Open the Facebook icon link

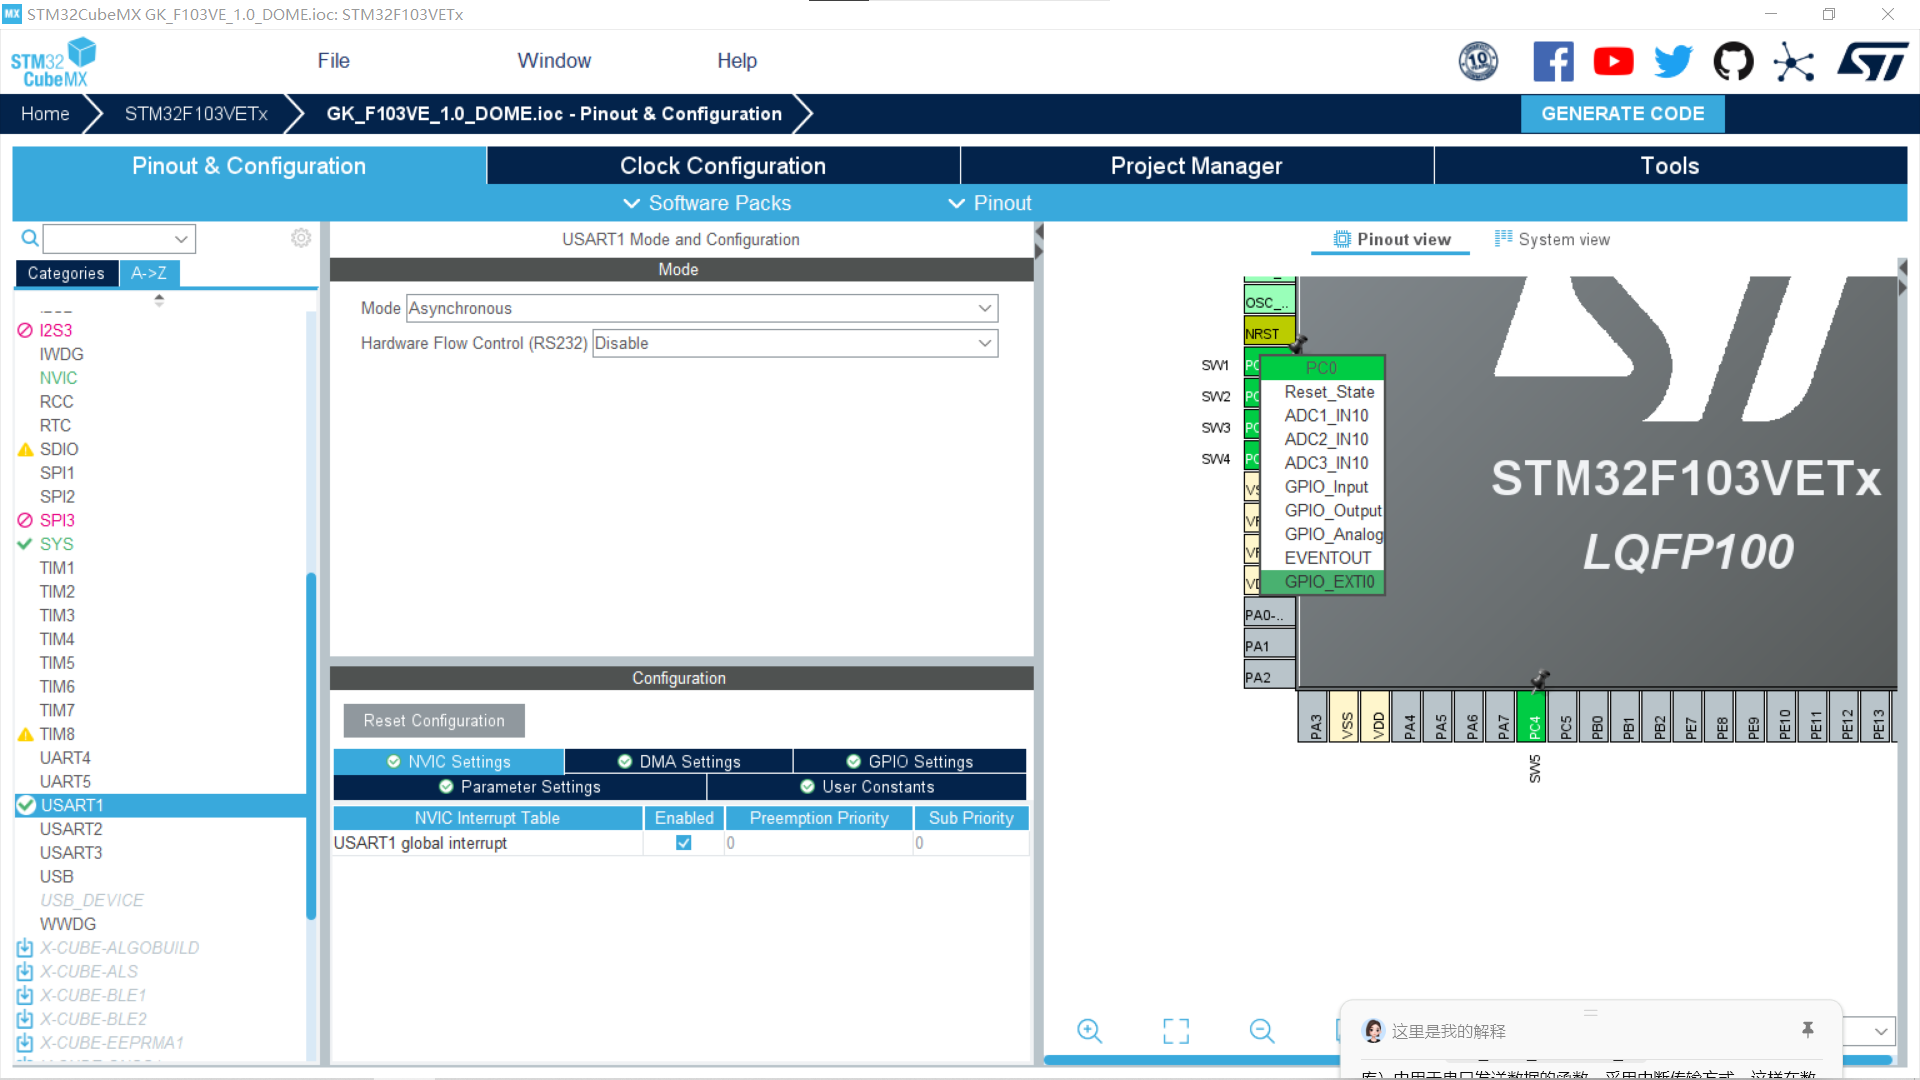1553,62
